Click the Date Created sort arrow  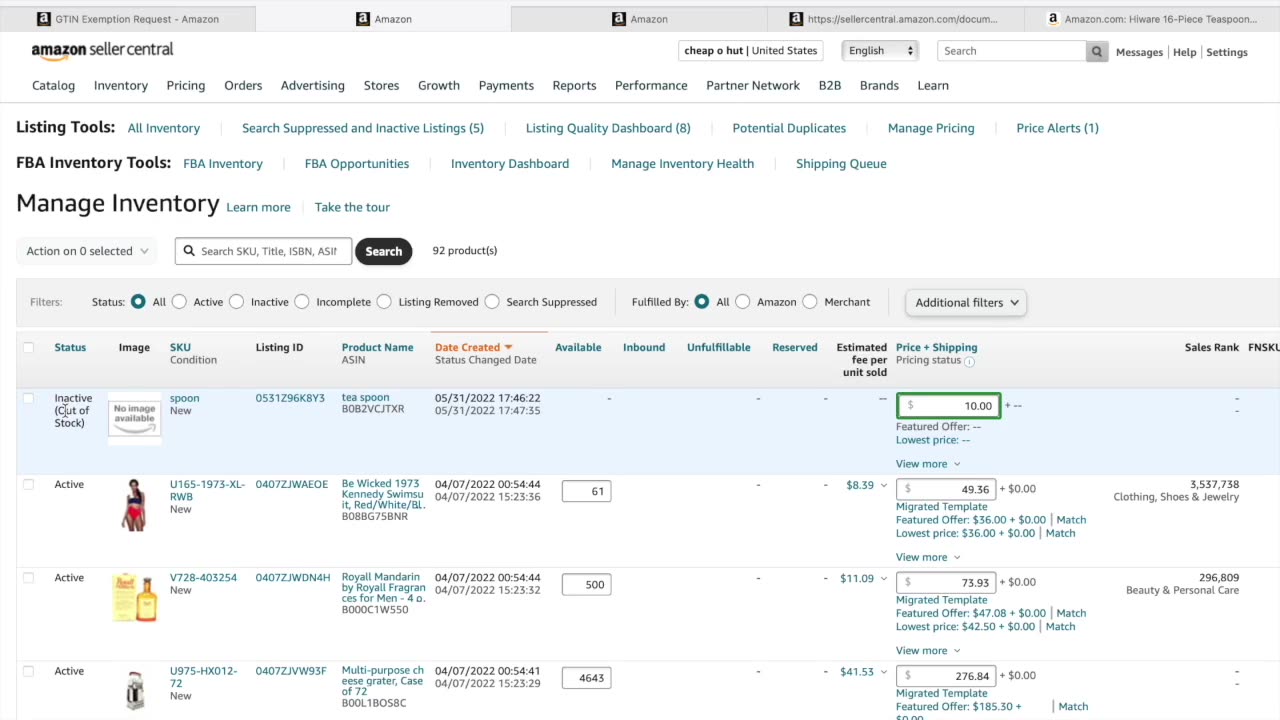[508, 347]
